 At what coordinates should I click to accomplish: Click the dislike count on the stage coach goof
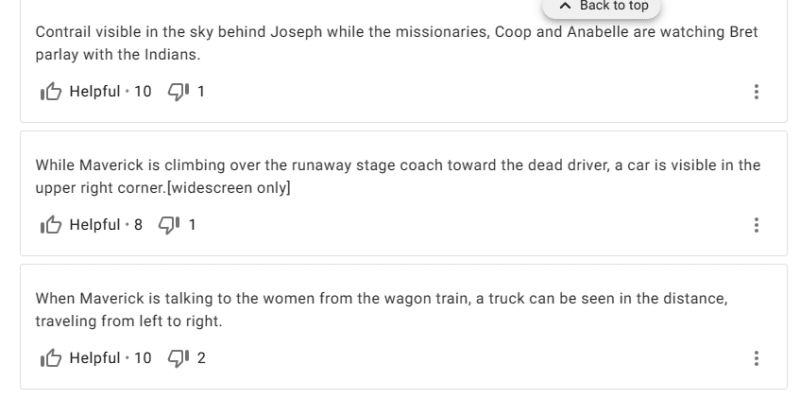(192, 225)
